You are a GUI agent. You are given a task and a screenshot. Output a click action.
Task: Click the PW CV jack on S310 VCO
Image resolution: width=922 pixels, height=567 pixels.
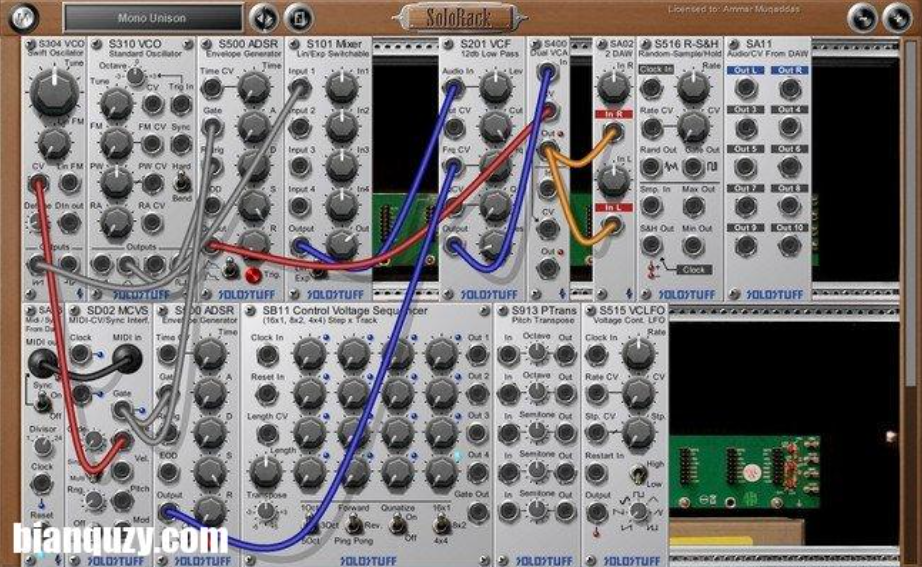click(x=152, y=183)
